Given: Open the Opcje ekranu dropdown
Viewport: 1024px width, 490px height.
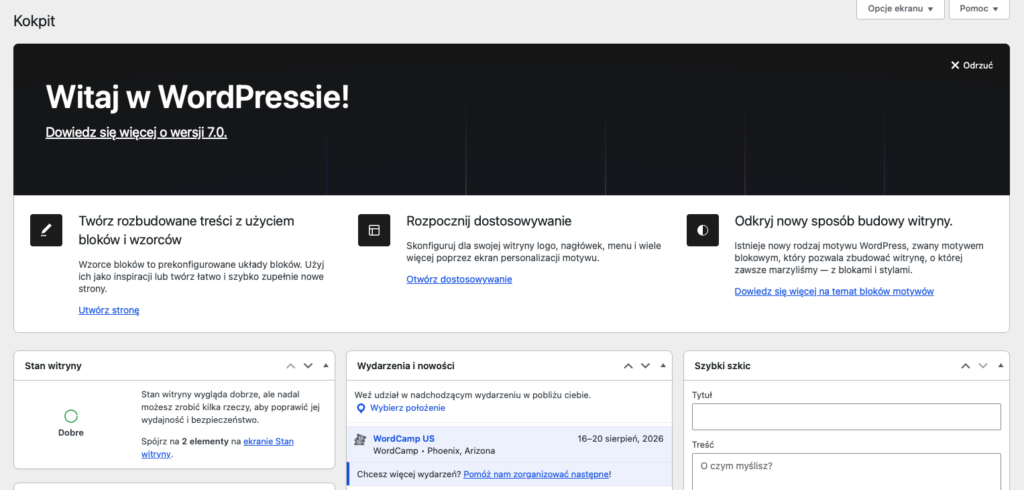Looking at the screenshot, I should click(900, 9).
